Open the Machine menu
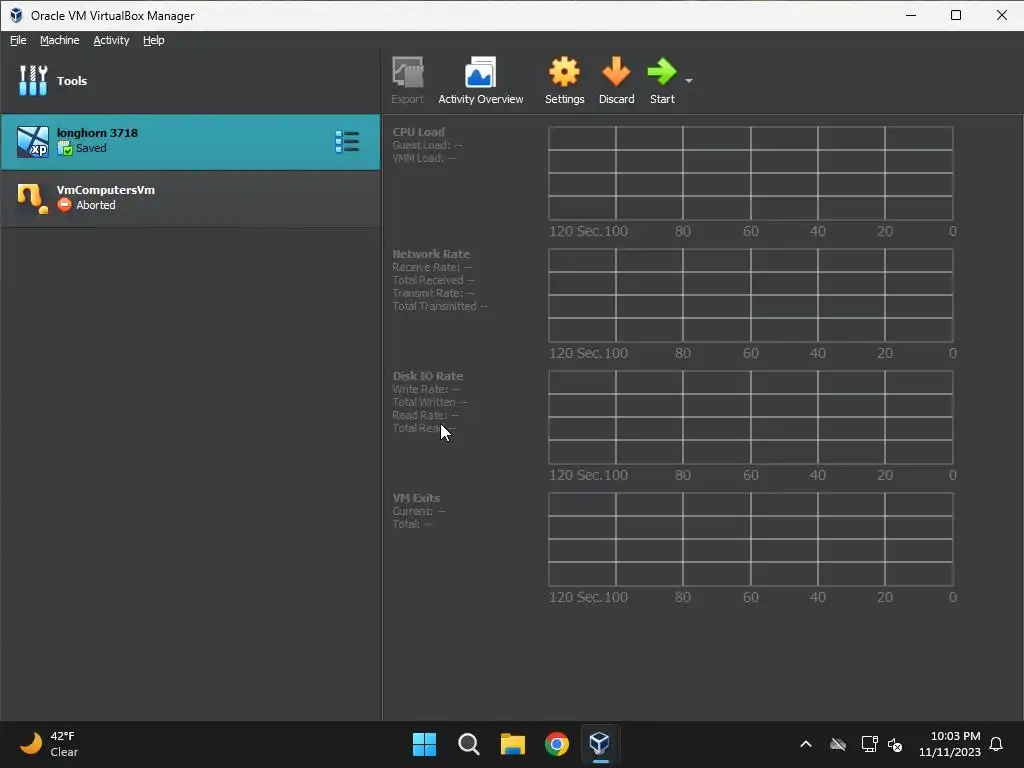The height and width of the screenshot is (768, 1024). click(x=59, y=40)
